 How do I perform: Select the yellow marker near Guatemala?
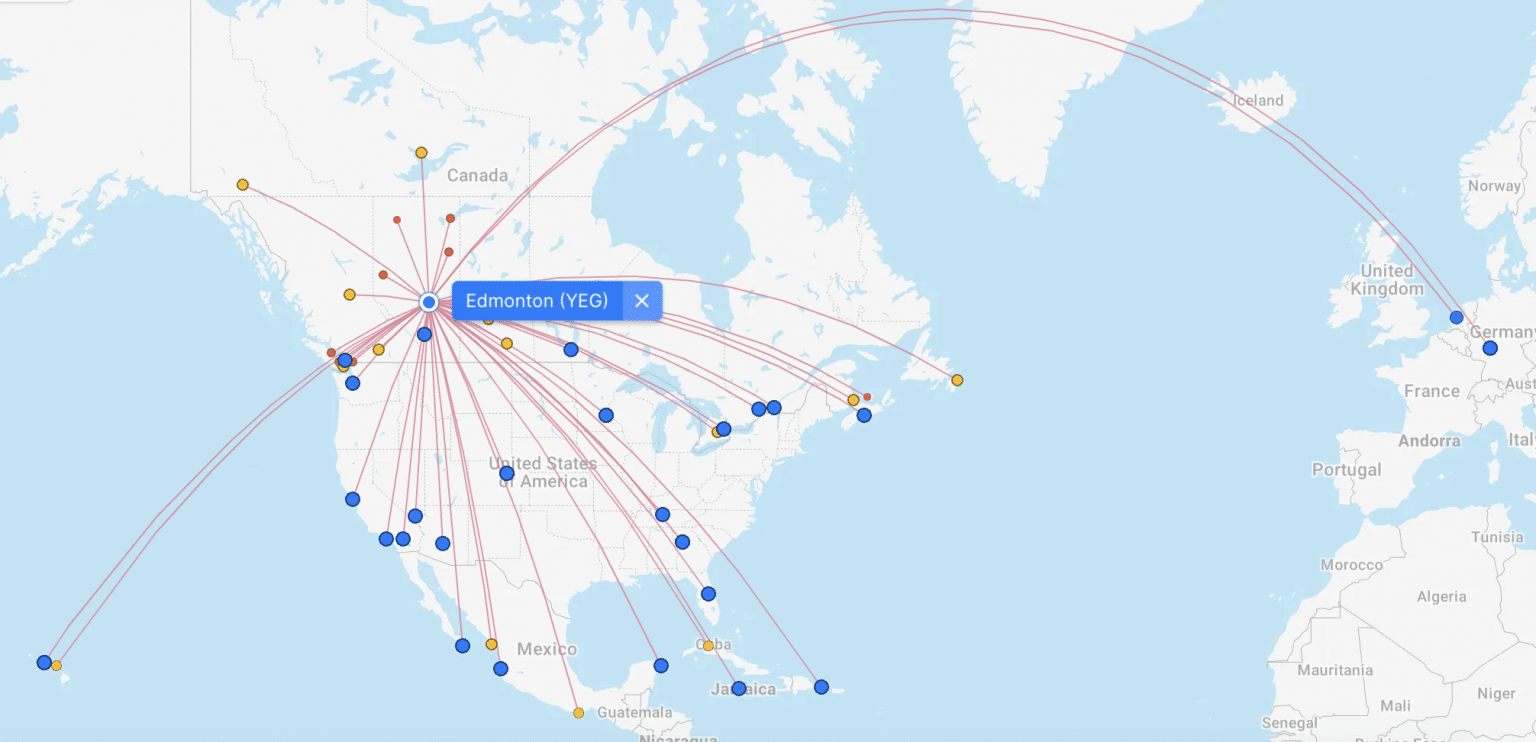tap(578, 713)
